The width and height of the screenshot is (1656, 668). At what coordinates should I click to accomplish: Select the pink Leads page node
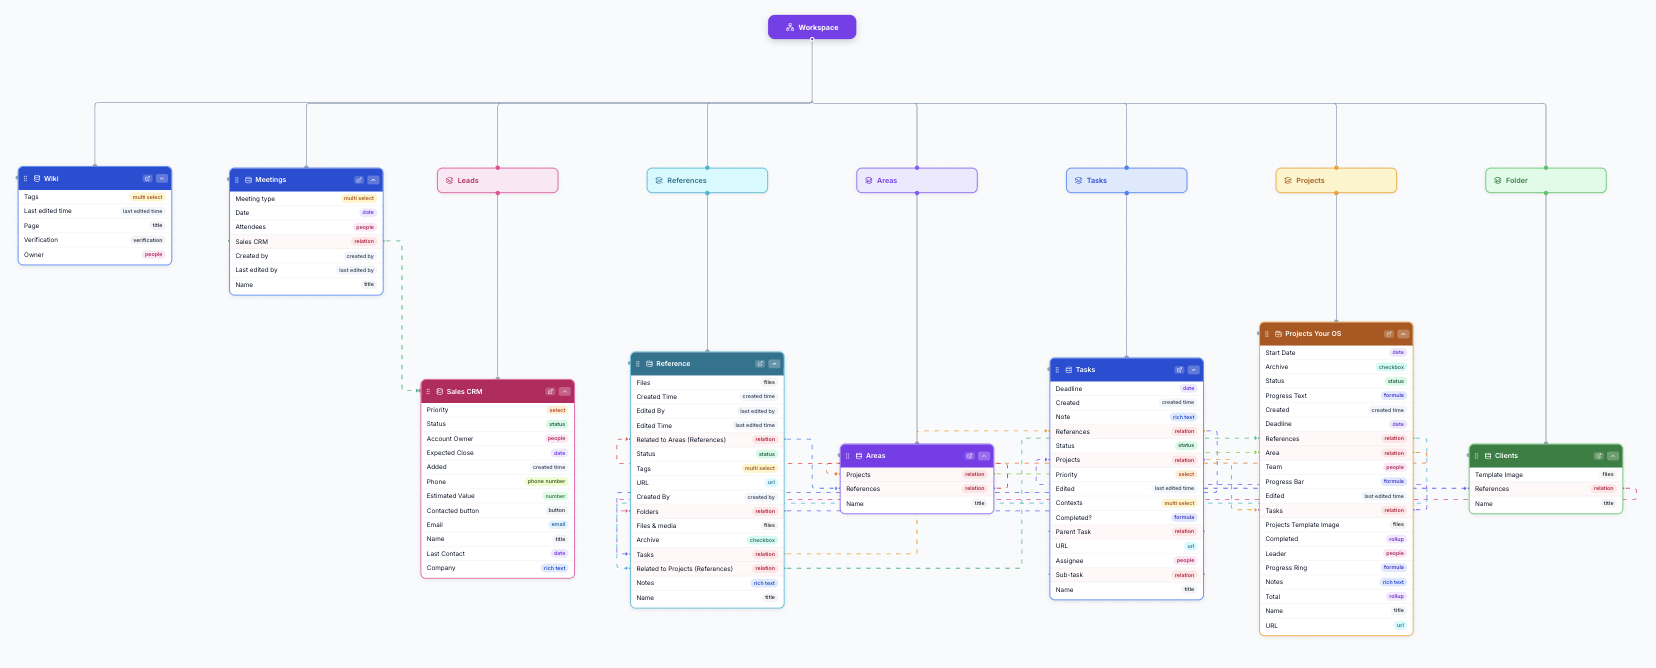coord(497,181)
